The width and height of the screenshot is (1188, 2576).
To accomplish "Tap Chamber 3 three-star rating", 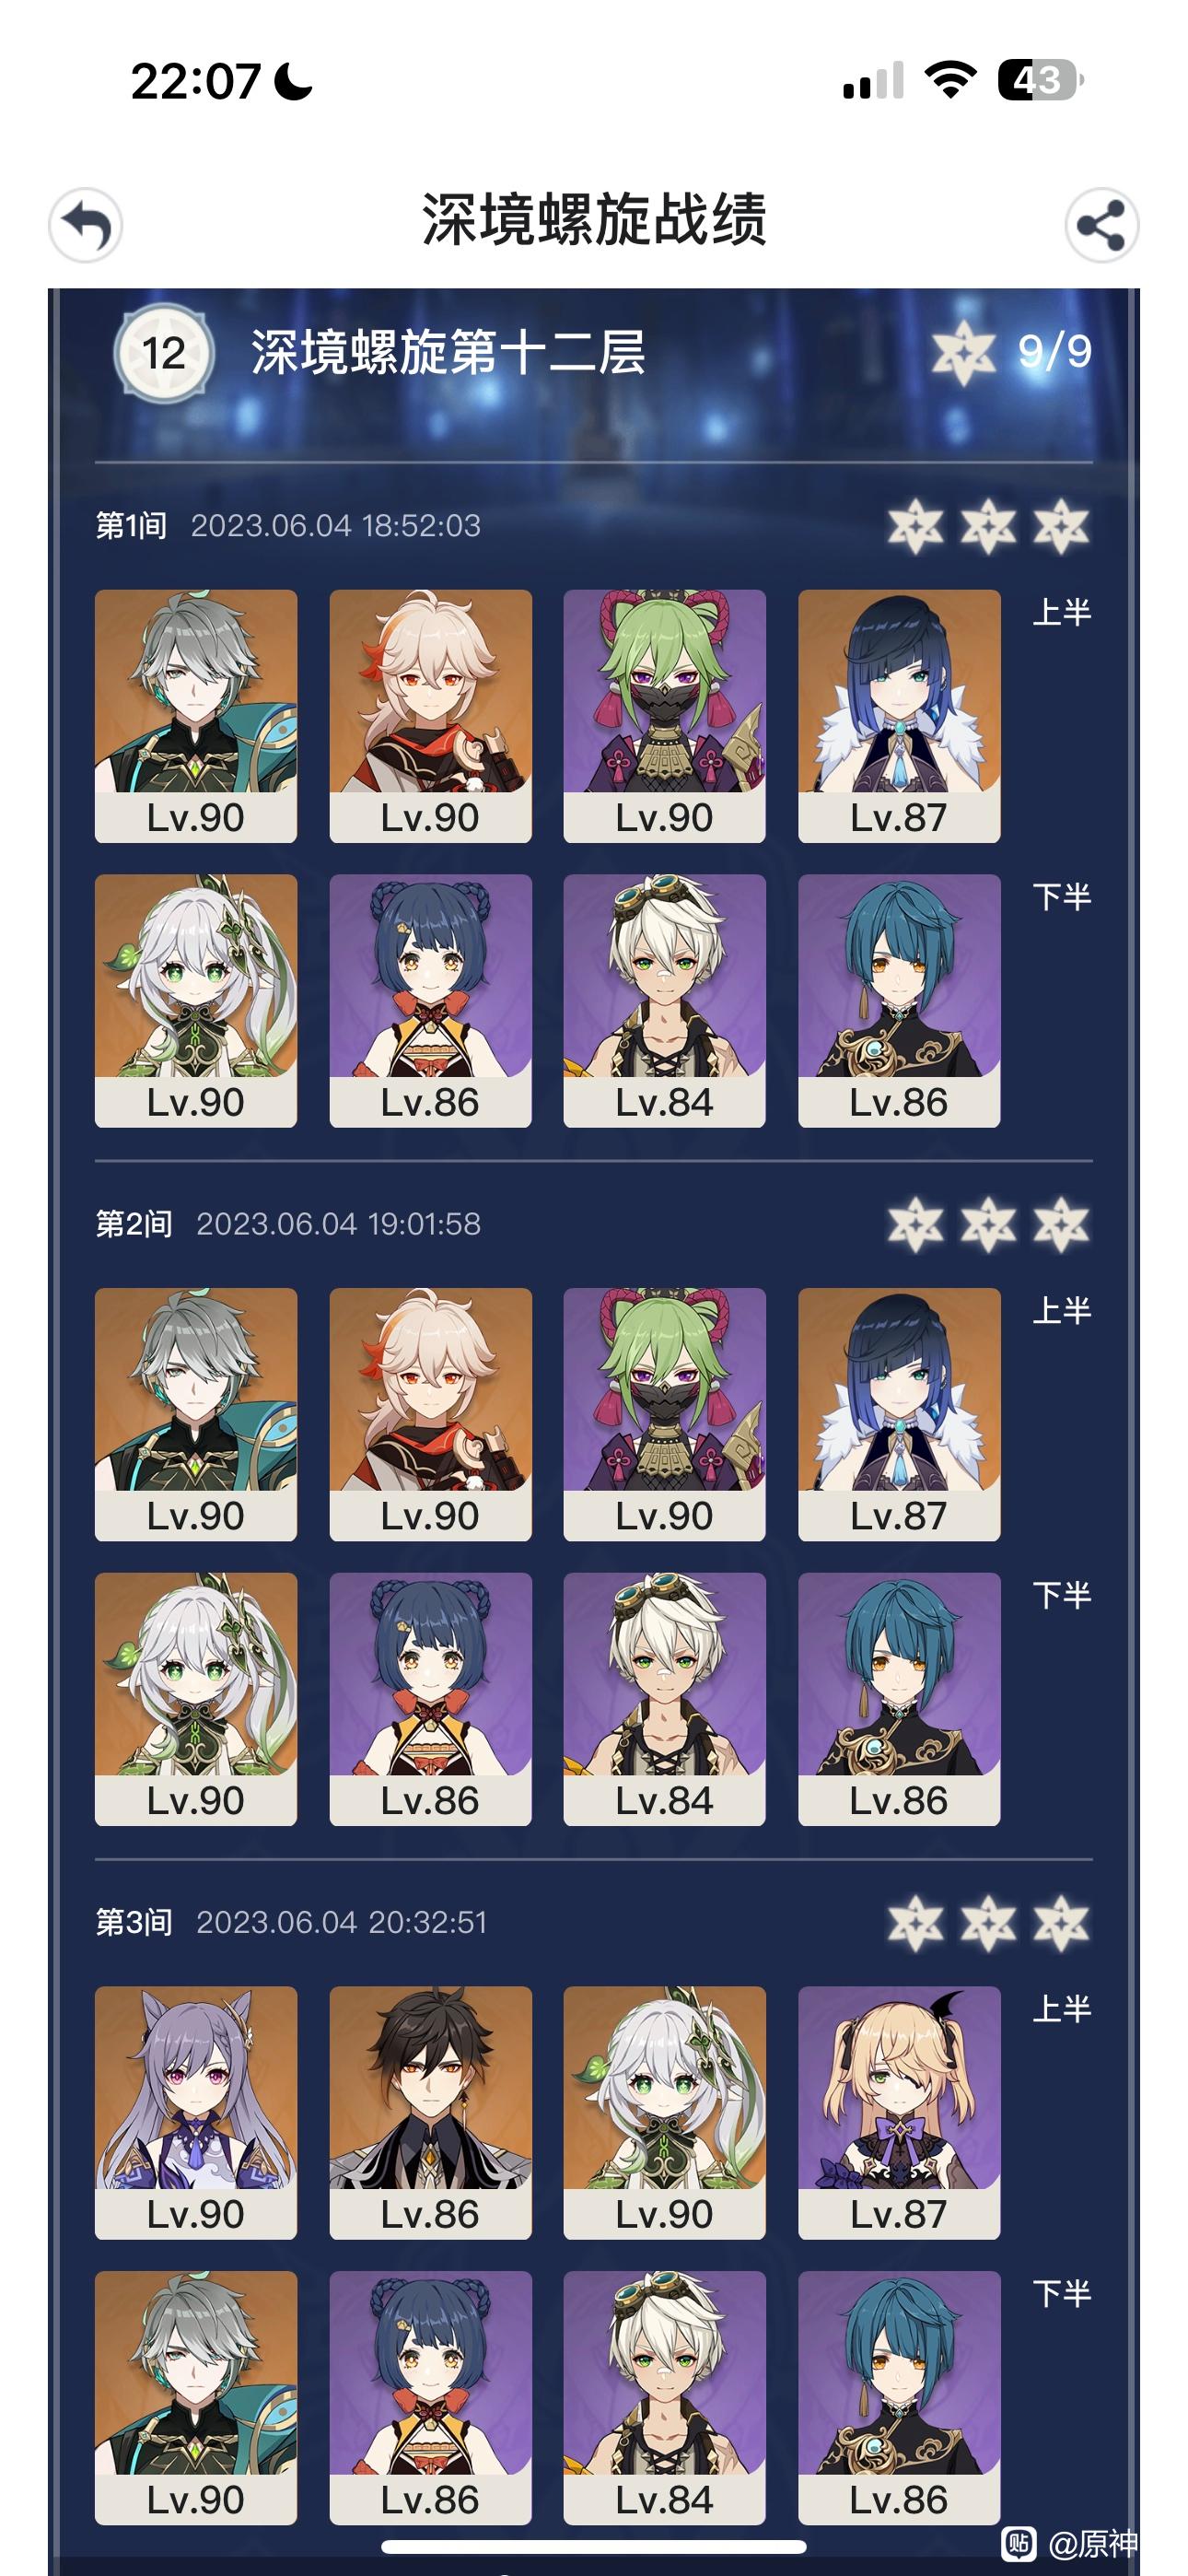I will 988,1923.
